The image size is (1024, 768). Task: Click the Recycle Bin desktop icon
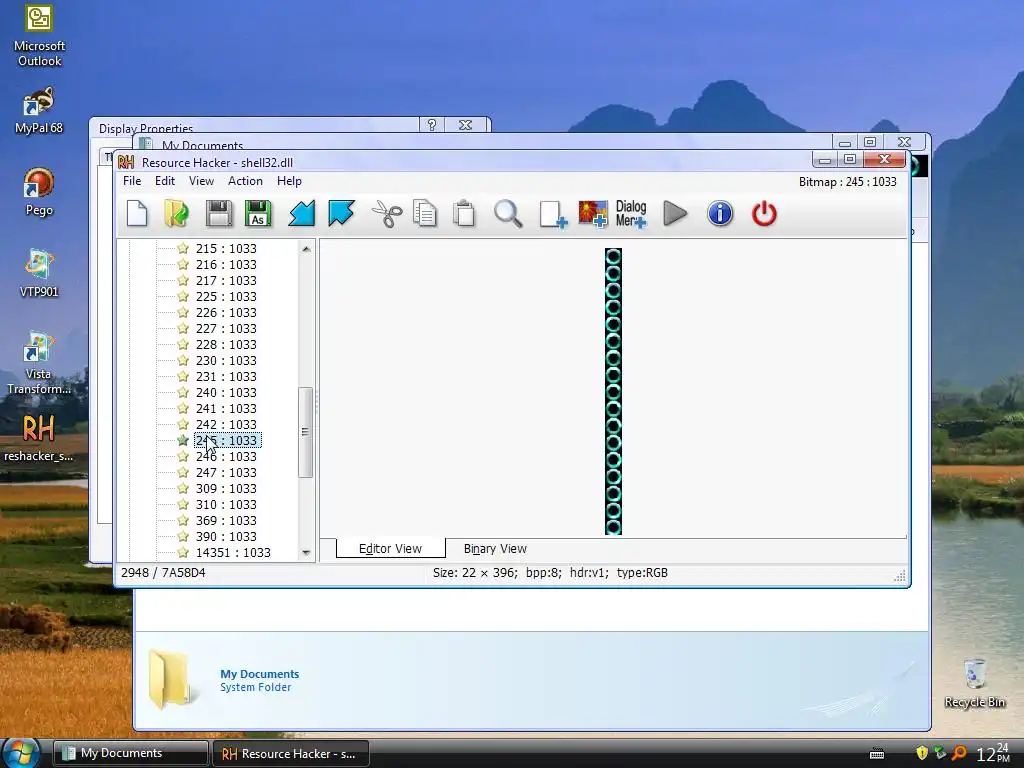974,683
